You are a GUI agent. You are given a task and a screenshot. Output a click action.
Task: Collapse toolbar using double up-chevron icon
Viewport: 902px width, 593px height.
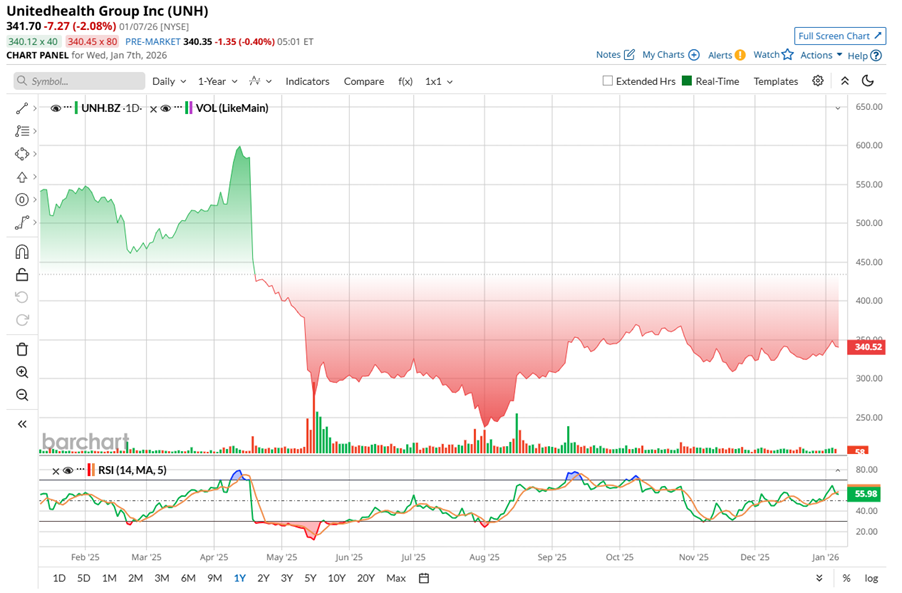click(844, 81)
